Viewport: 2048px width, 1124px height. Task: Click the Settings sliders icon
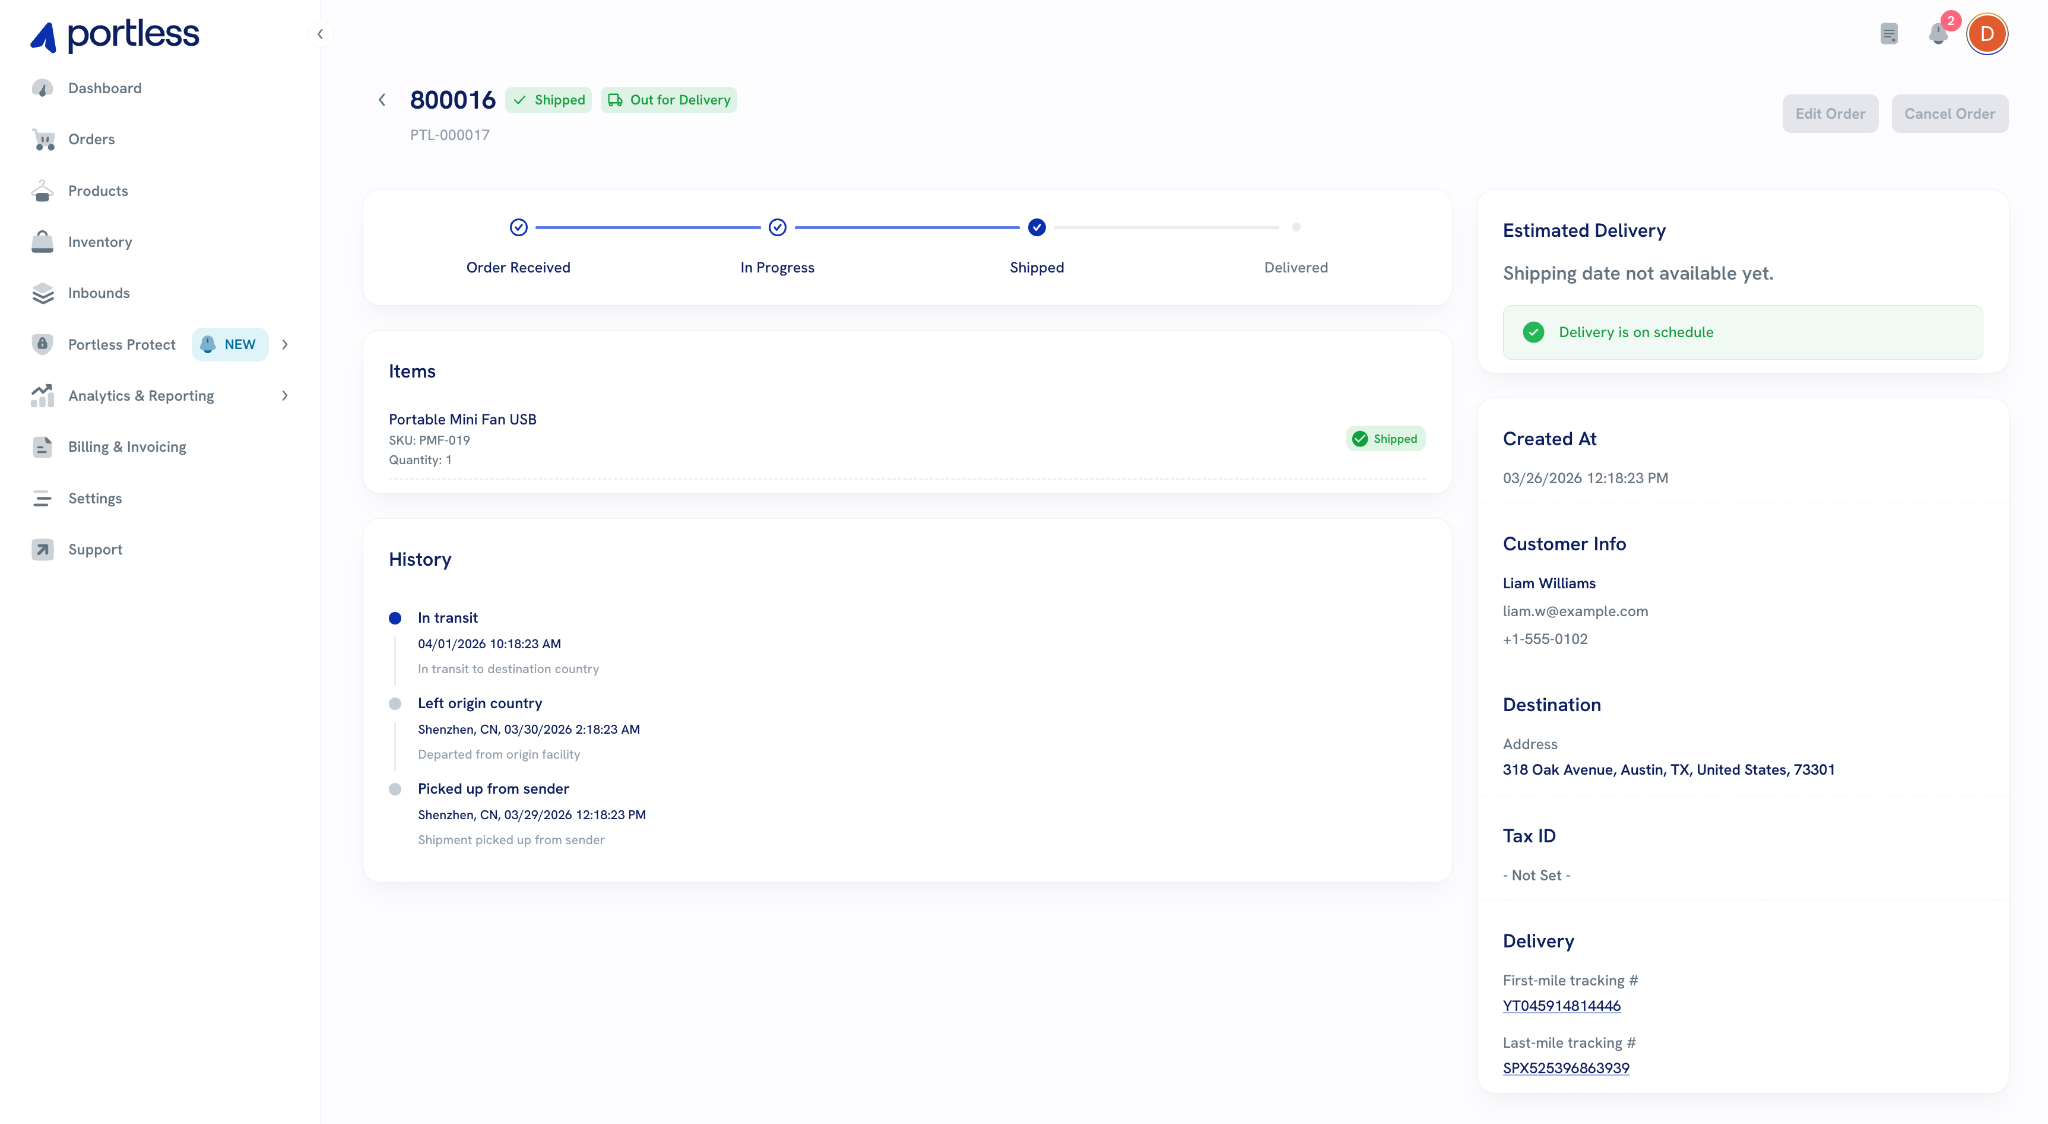point(42,498)
